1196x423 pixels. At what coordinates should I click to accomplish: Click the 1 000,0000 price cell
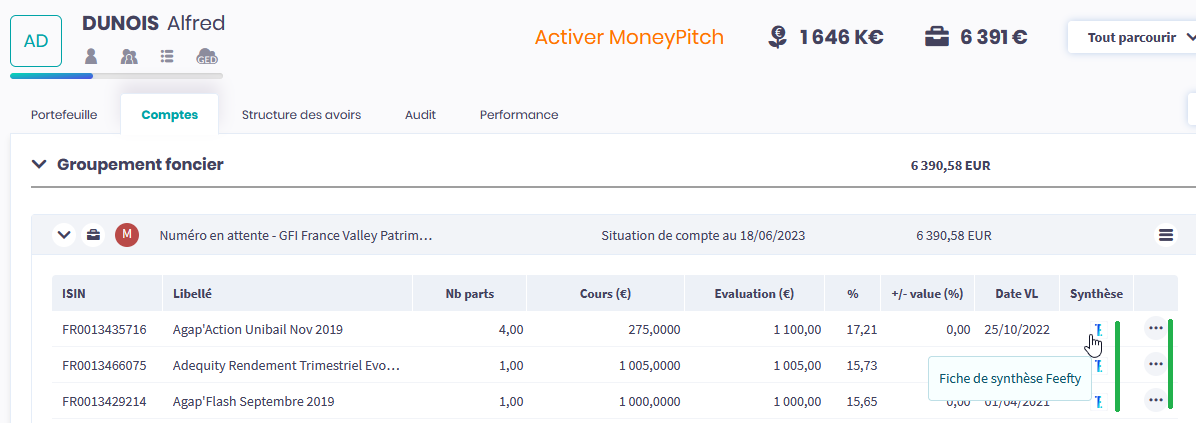coord(650,401)
